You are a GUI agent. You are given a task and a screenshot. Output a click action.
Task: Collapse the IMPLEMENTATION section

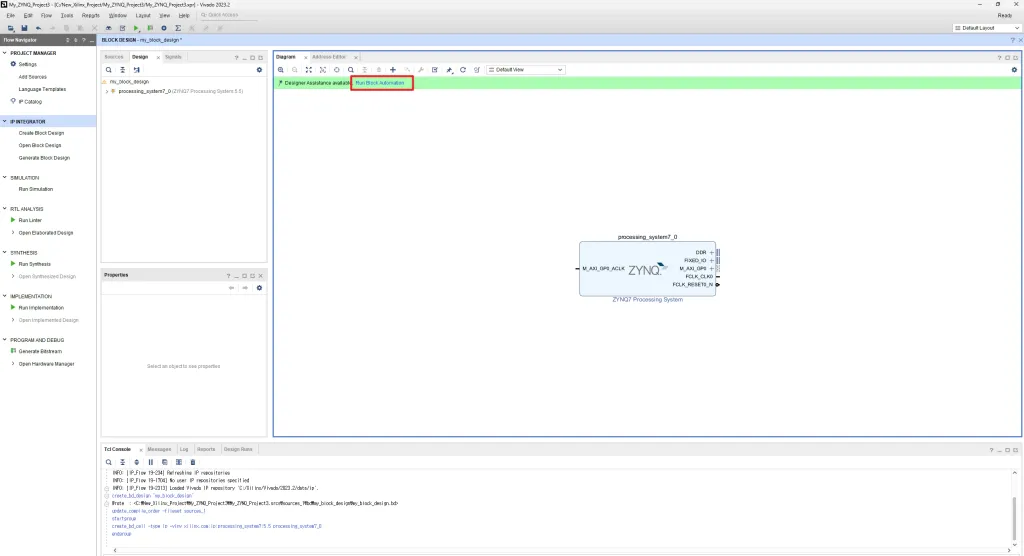point(5,297)
